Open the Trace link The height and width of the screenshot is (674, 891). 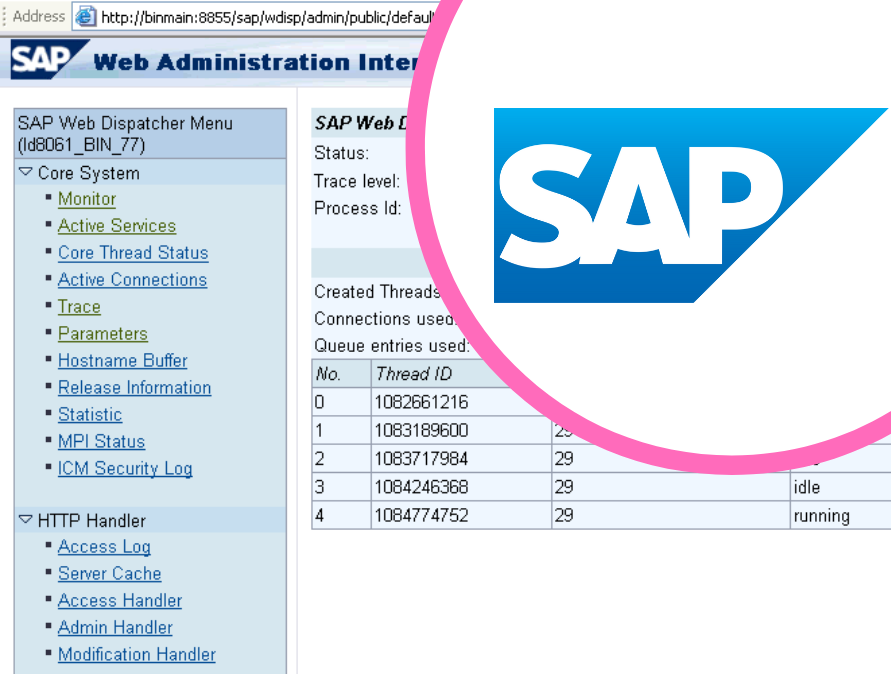tap(80, 307)
